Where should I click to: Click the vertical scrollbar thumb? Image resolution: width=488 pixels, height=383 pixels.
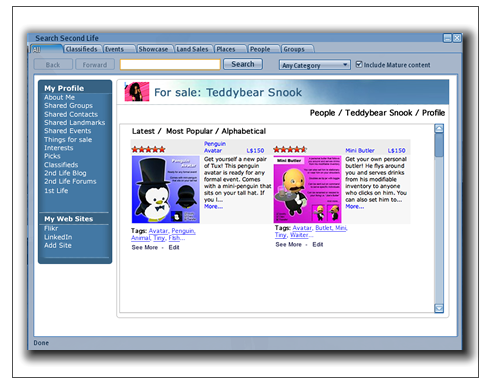439,145
